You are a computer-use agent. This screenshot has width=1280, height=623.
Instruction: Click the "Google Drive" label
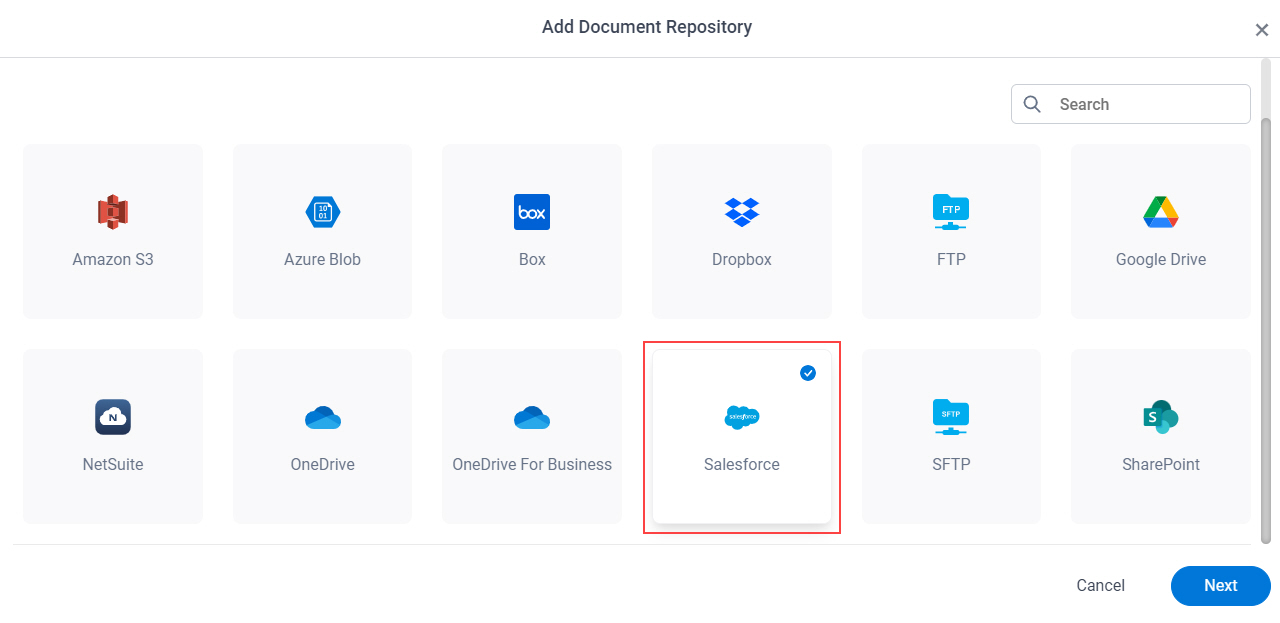click(1161, 259)
